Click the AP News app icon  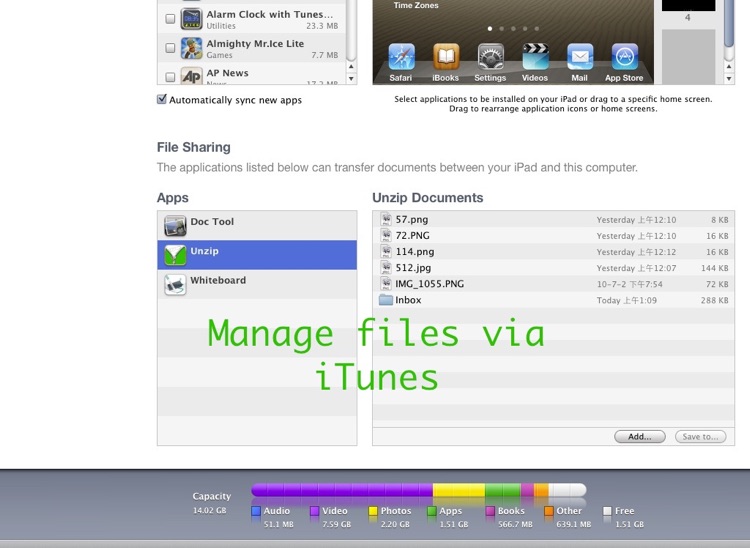[x=191, y=76]
